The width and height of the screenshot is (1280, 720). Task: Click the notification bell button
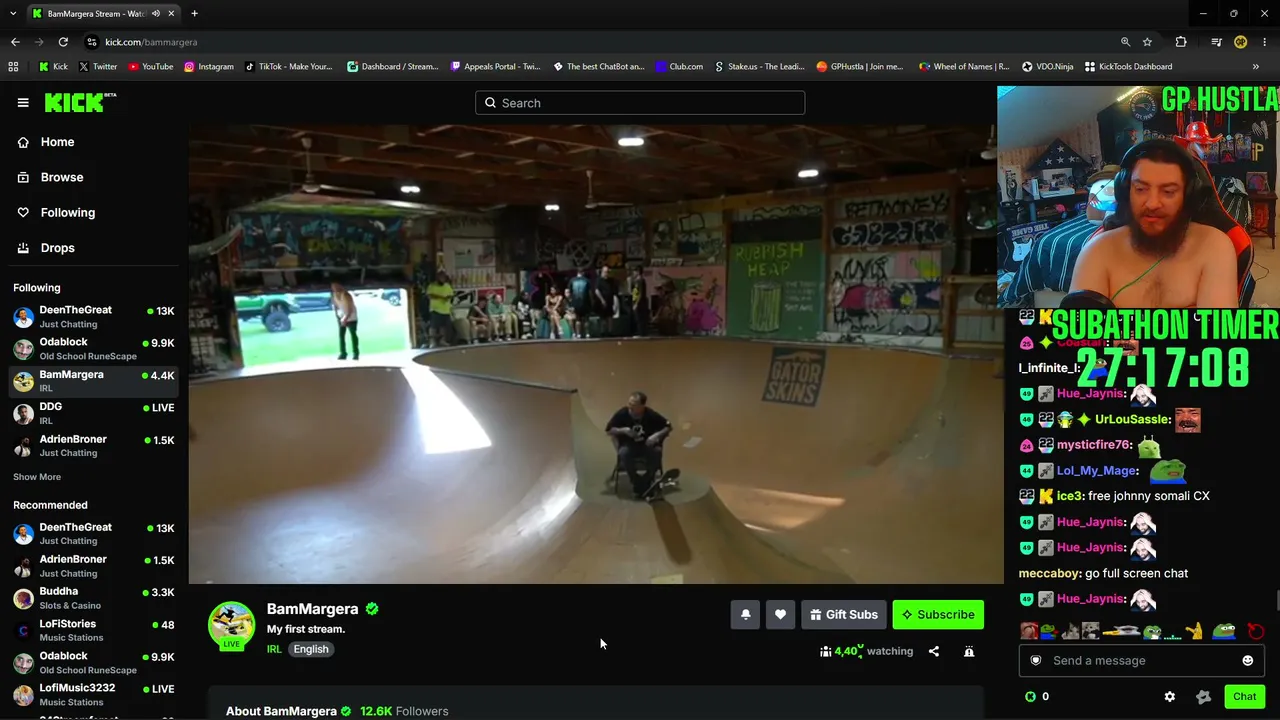coord(745,615)
